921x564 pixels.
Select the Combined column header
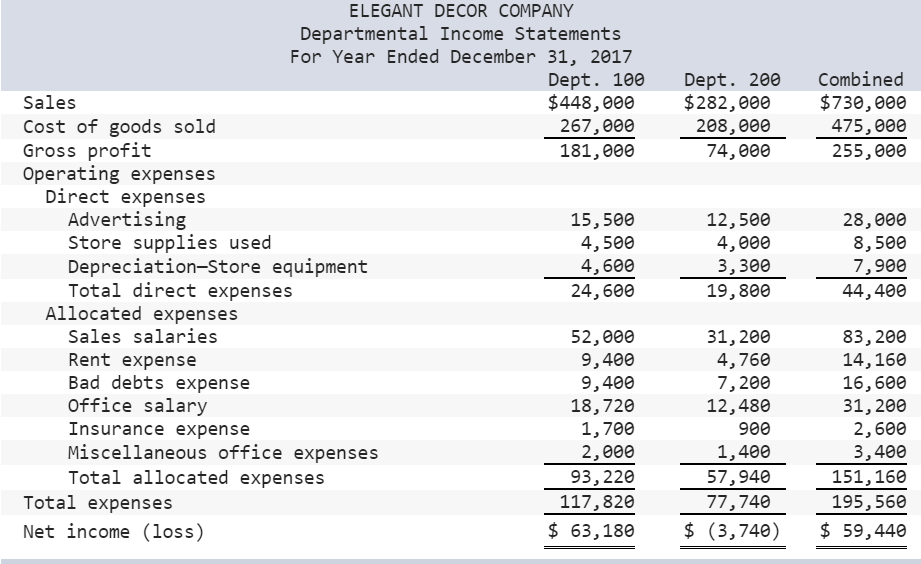coord(861,80)
